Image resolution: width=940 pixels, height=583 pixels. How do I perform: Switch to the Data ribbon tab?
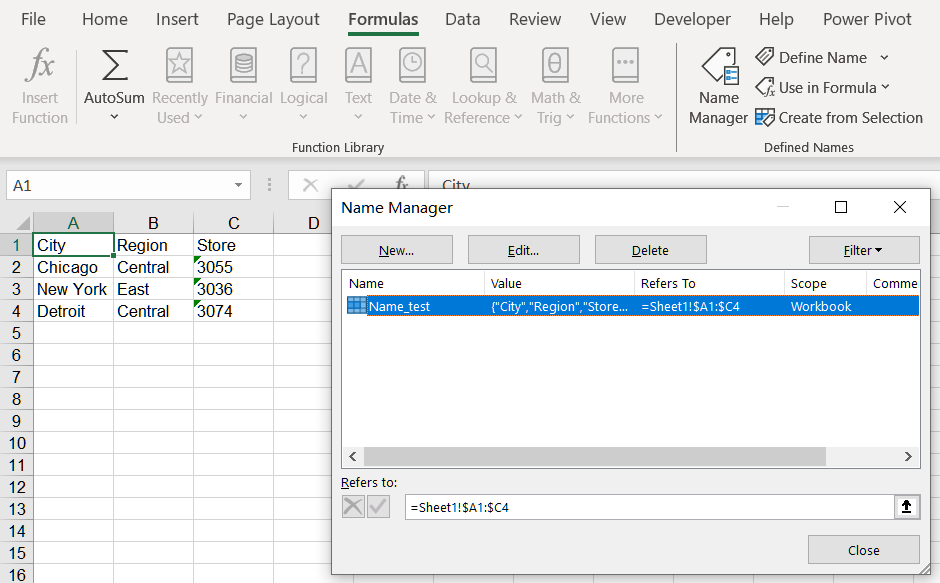tap(462, 20)
